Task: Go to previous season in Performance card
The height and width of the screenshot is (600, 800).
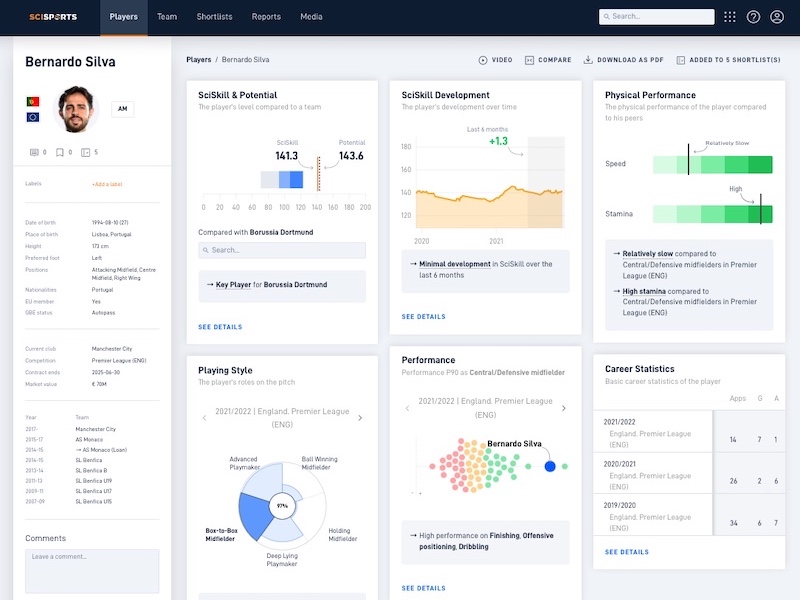Action: pyautogui.click(x=408, y=408)
